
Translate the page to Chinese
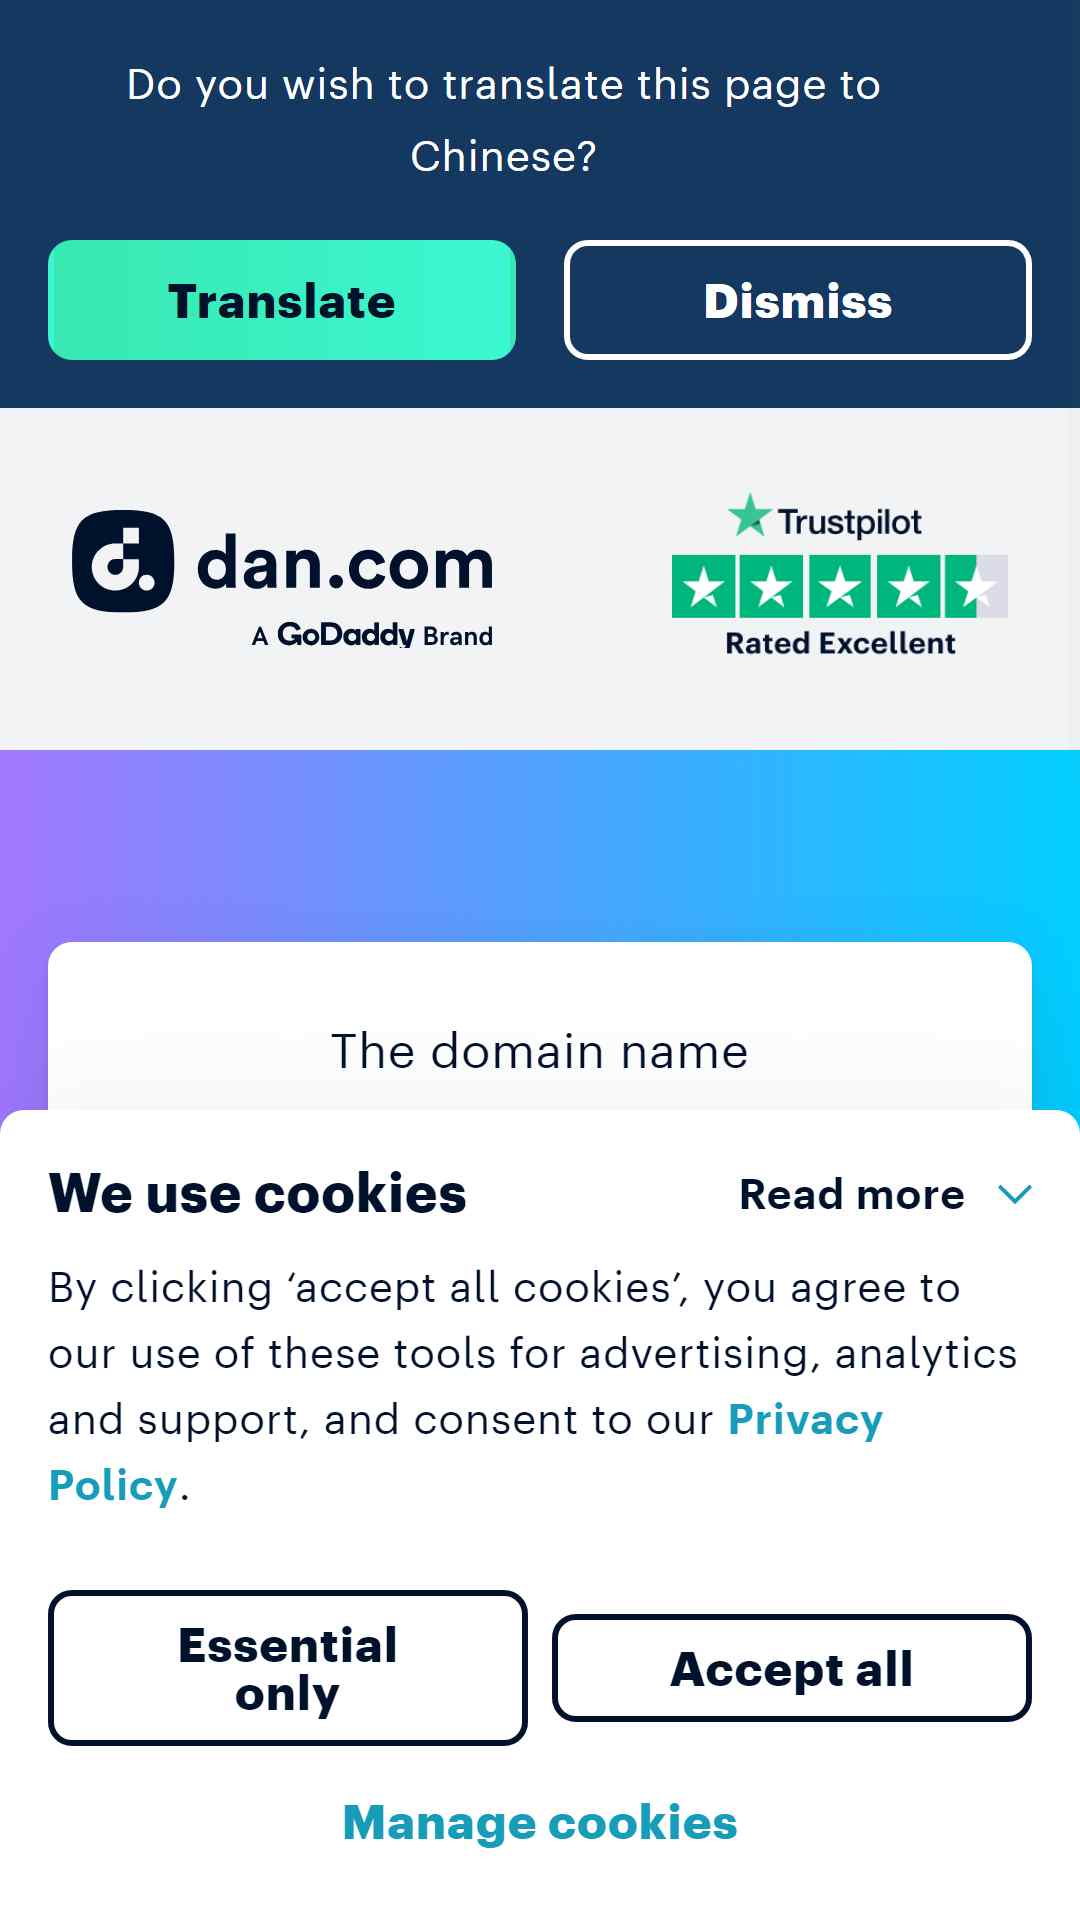click(x=282, y=300)
